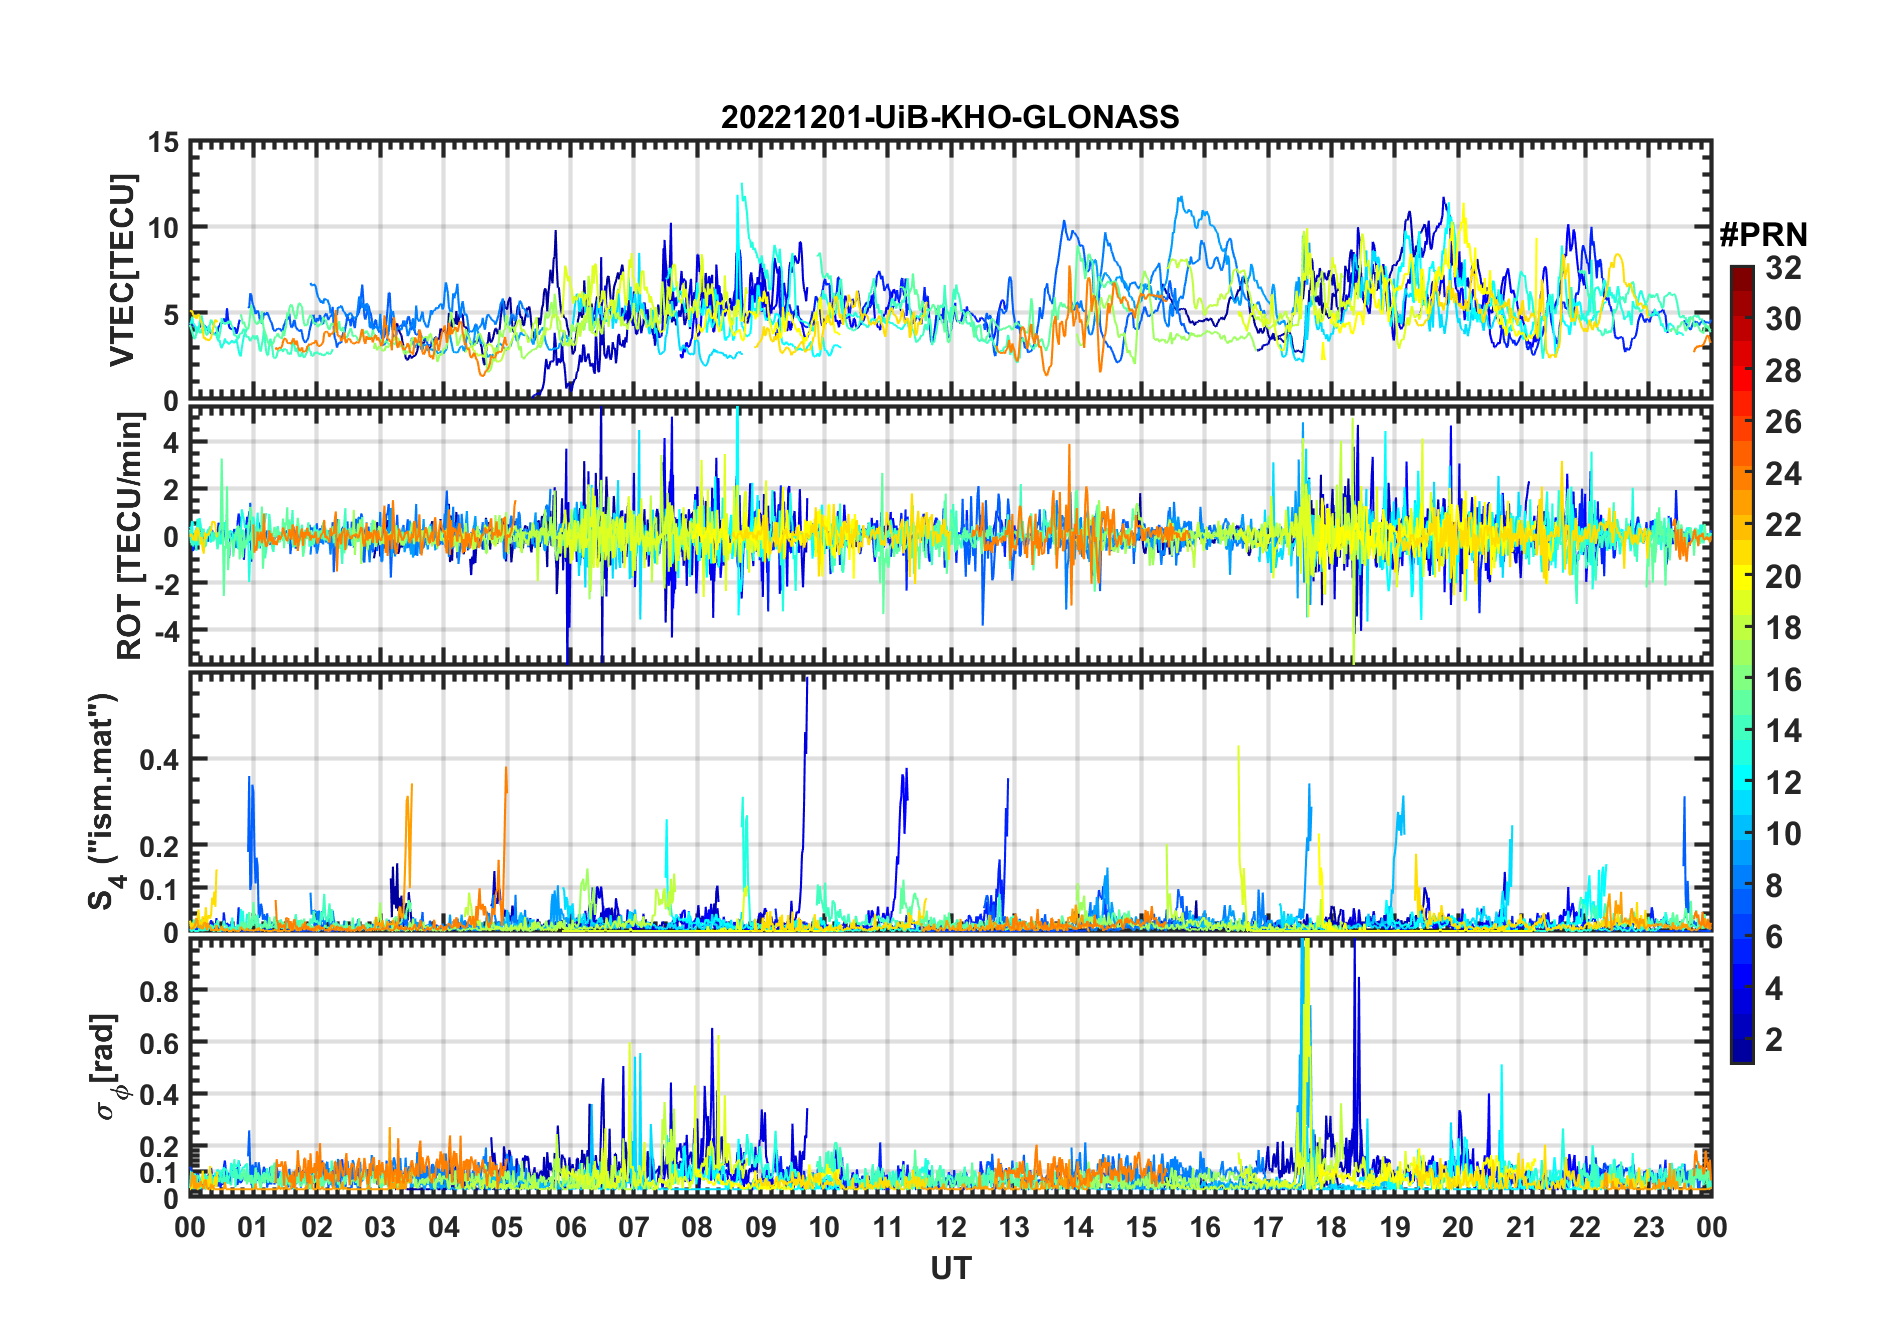Pick colorbar tick label 12

(x=1783, y=783)
